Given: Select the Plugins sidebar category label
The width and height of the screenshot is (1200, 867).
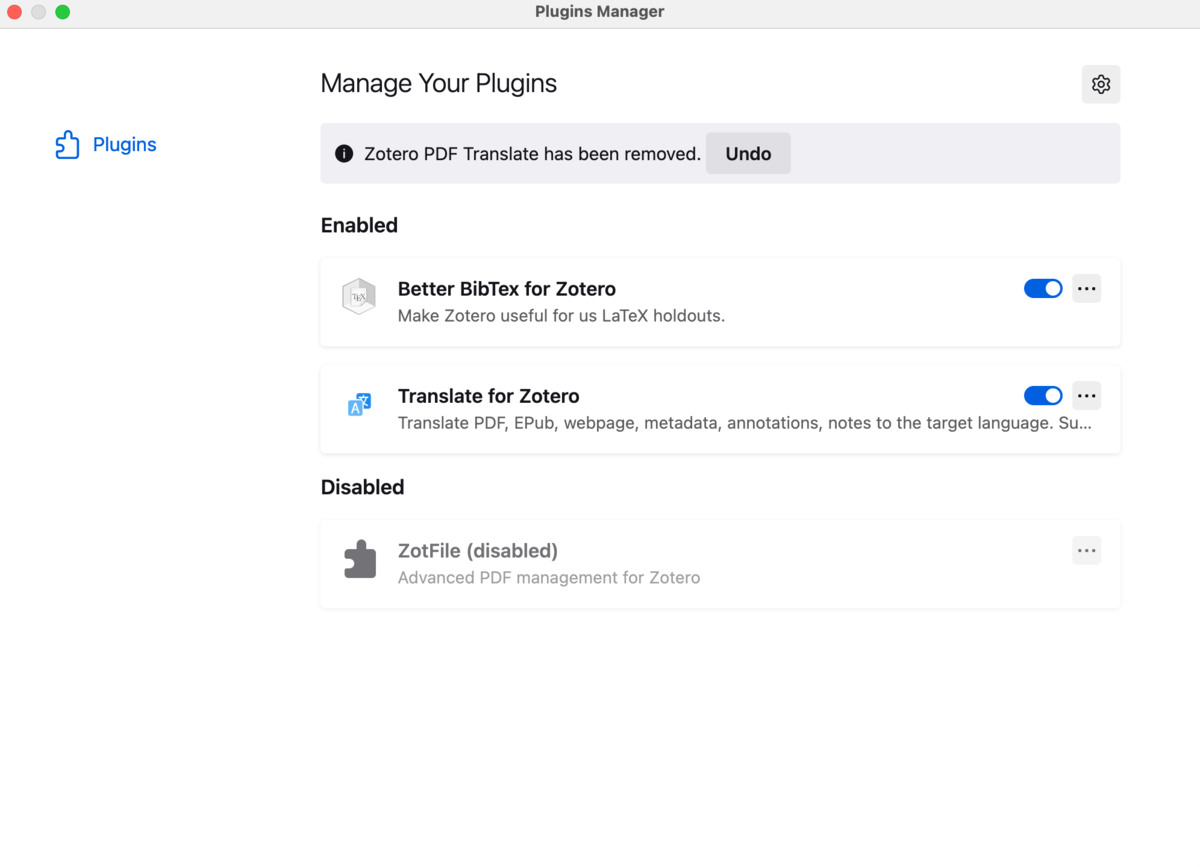Looking at the screenshot, I should [125, 145].
